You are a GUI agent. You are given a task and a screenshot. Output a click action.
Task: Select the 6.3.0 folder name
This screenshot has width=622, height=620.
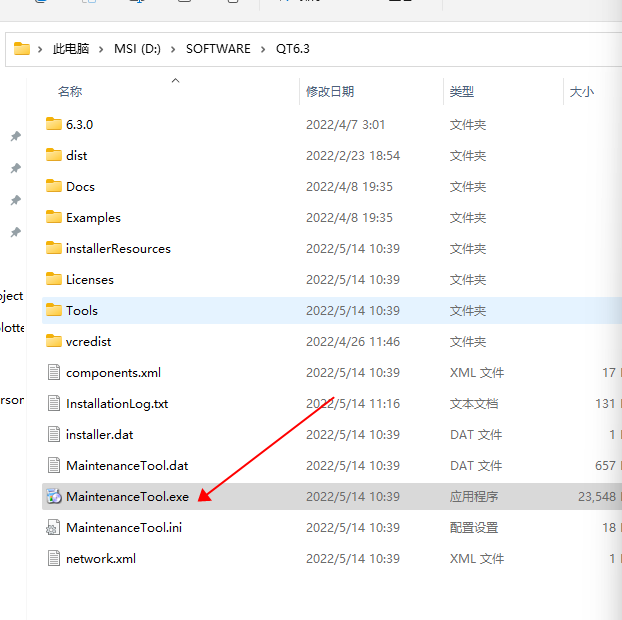click(x=79, y=125)
